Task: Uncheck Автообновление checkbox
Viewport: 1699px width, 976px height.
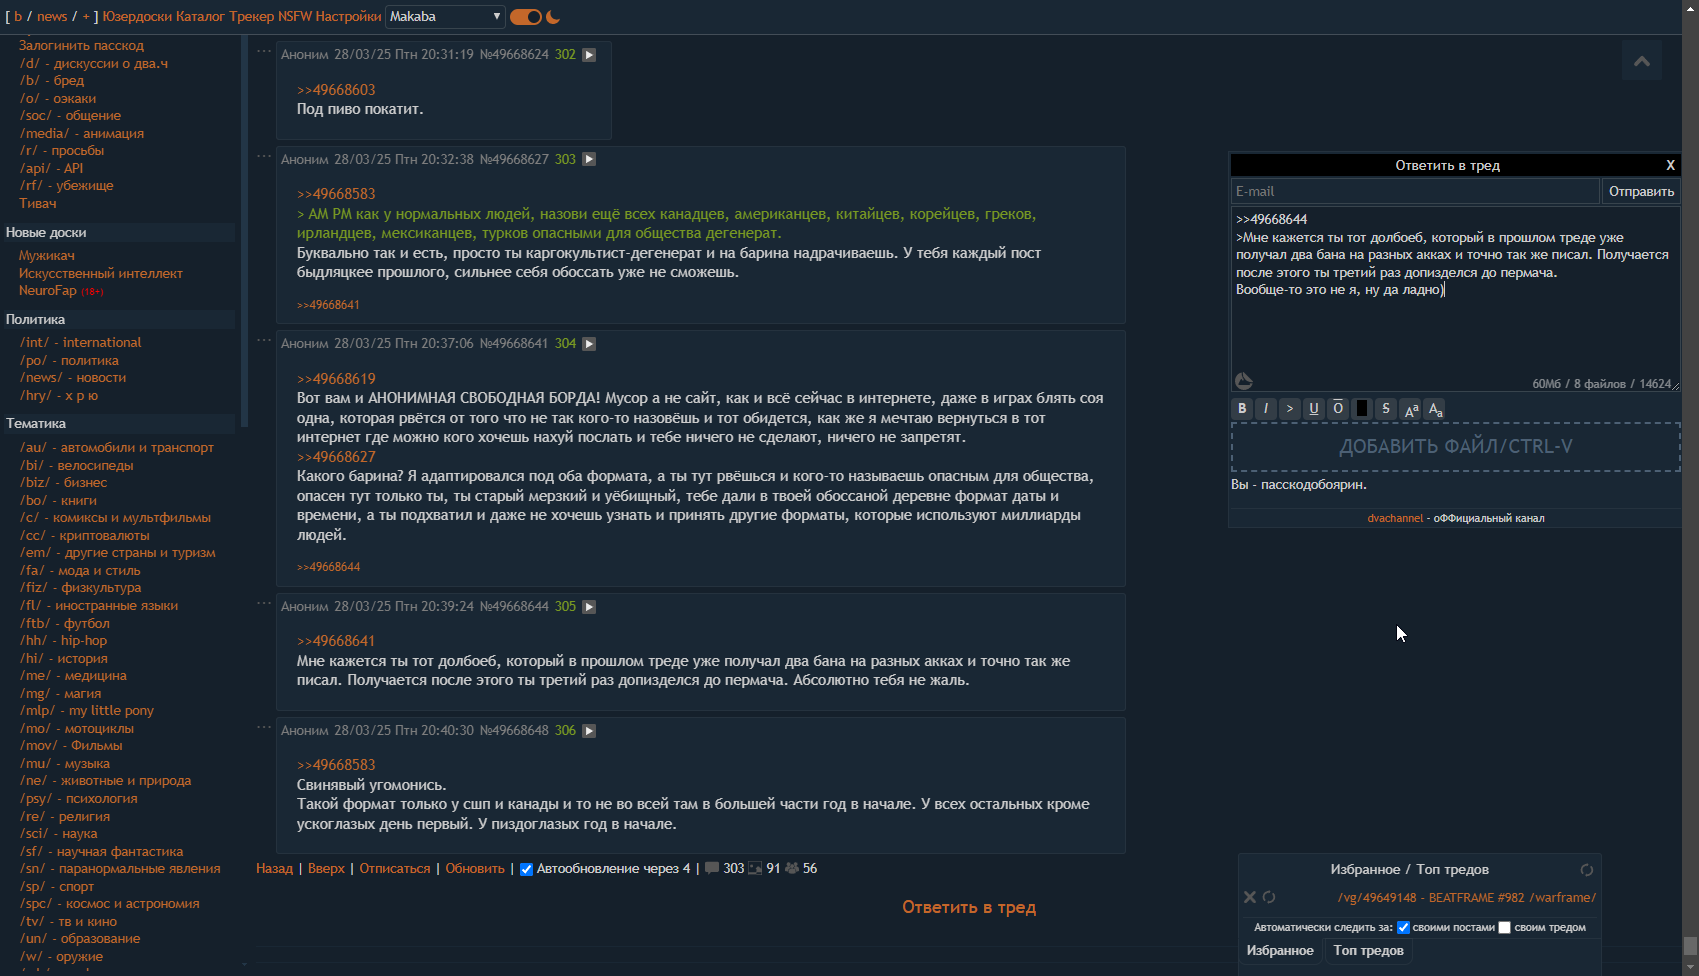Action: (526, 869)
